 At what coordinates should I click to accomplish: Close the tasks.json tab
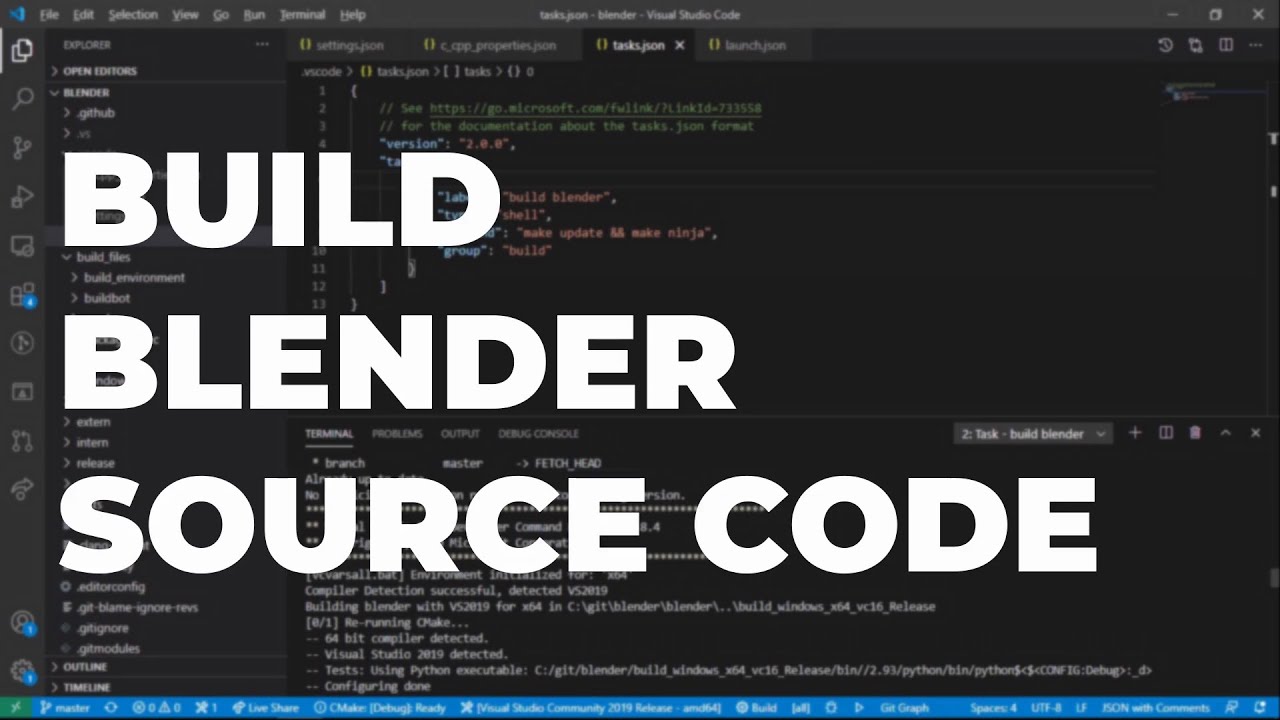click(680, 45)
